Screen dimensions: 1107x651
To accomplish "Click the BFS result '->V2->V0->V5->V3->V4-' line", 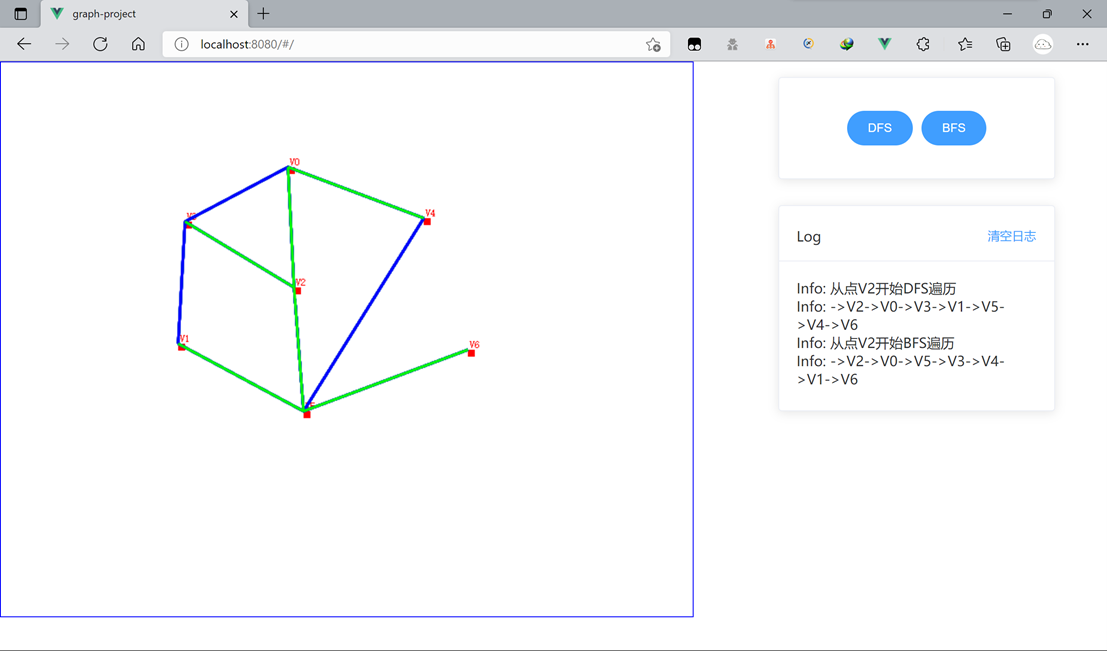I will coord(900,362).
